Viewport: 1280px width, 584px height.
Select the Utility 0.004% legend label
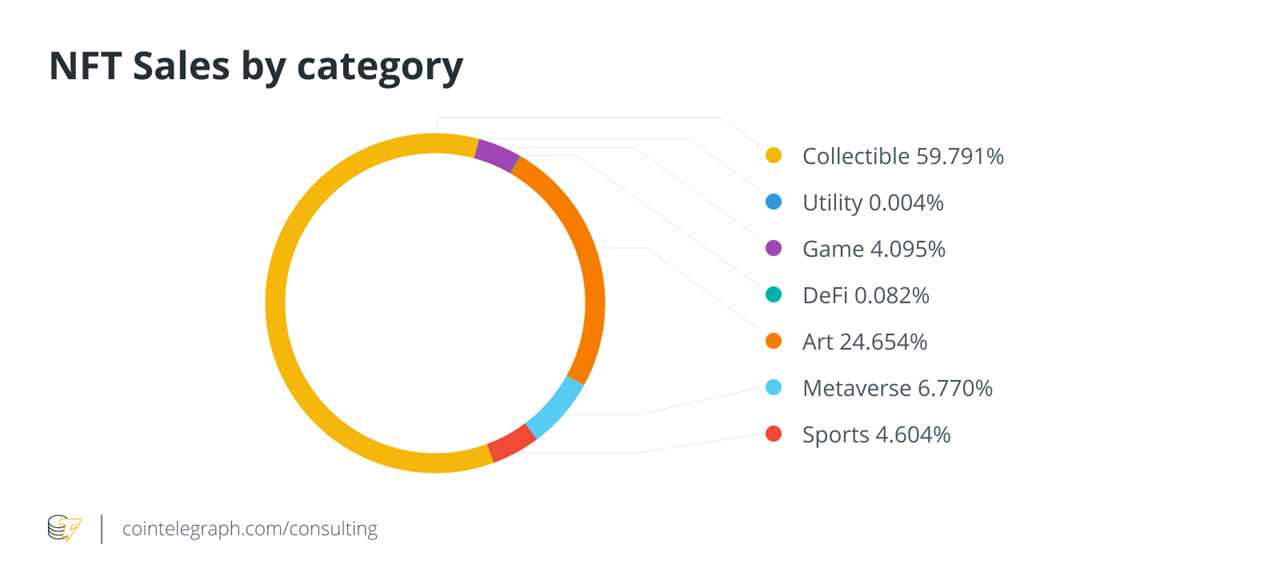tap(873, 203)
